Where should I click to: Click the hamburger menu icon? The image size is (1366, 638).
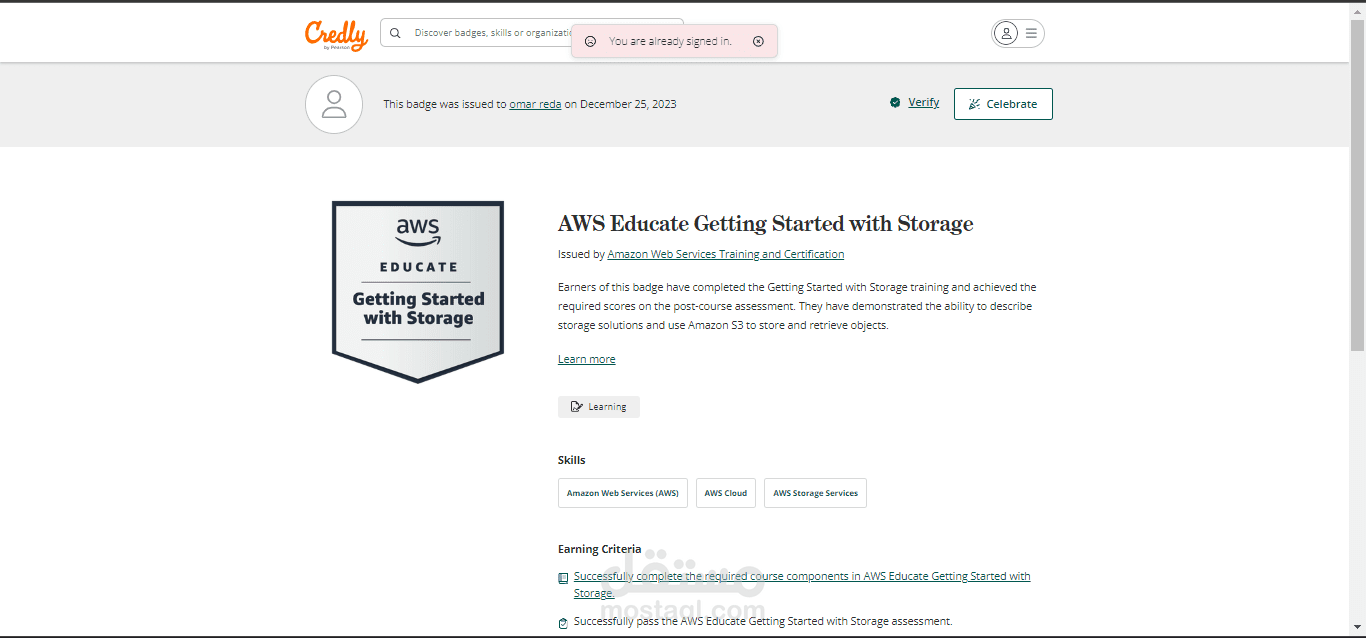coord(1031,33)
